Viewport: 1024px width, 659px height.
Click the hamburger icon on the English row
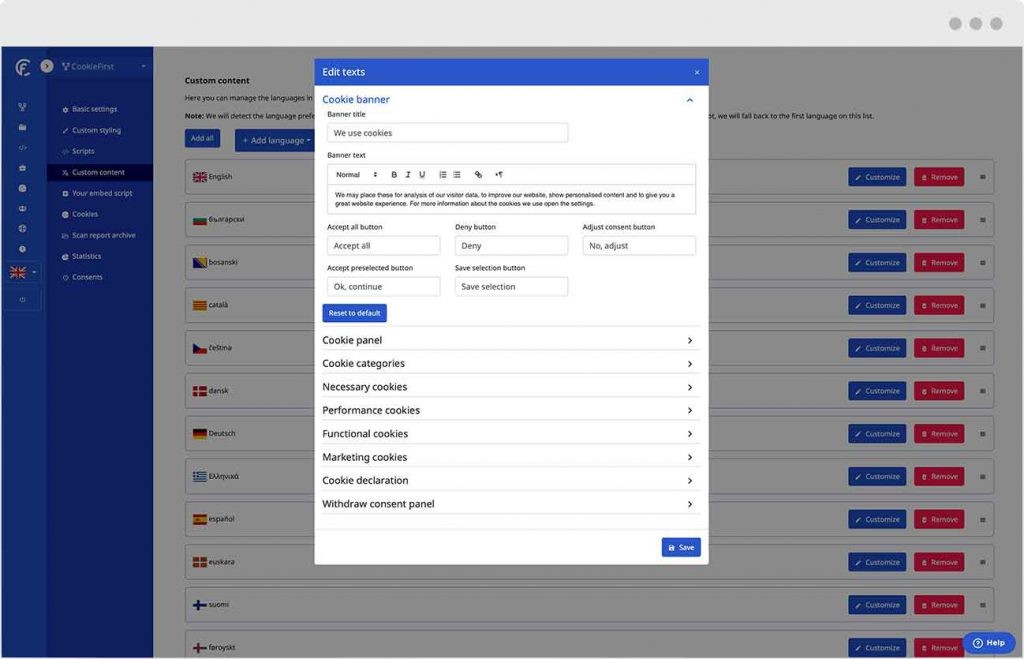click(983, 176)
